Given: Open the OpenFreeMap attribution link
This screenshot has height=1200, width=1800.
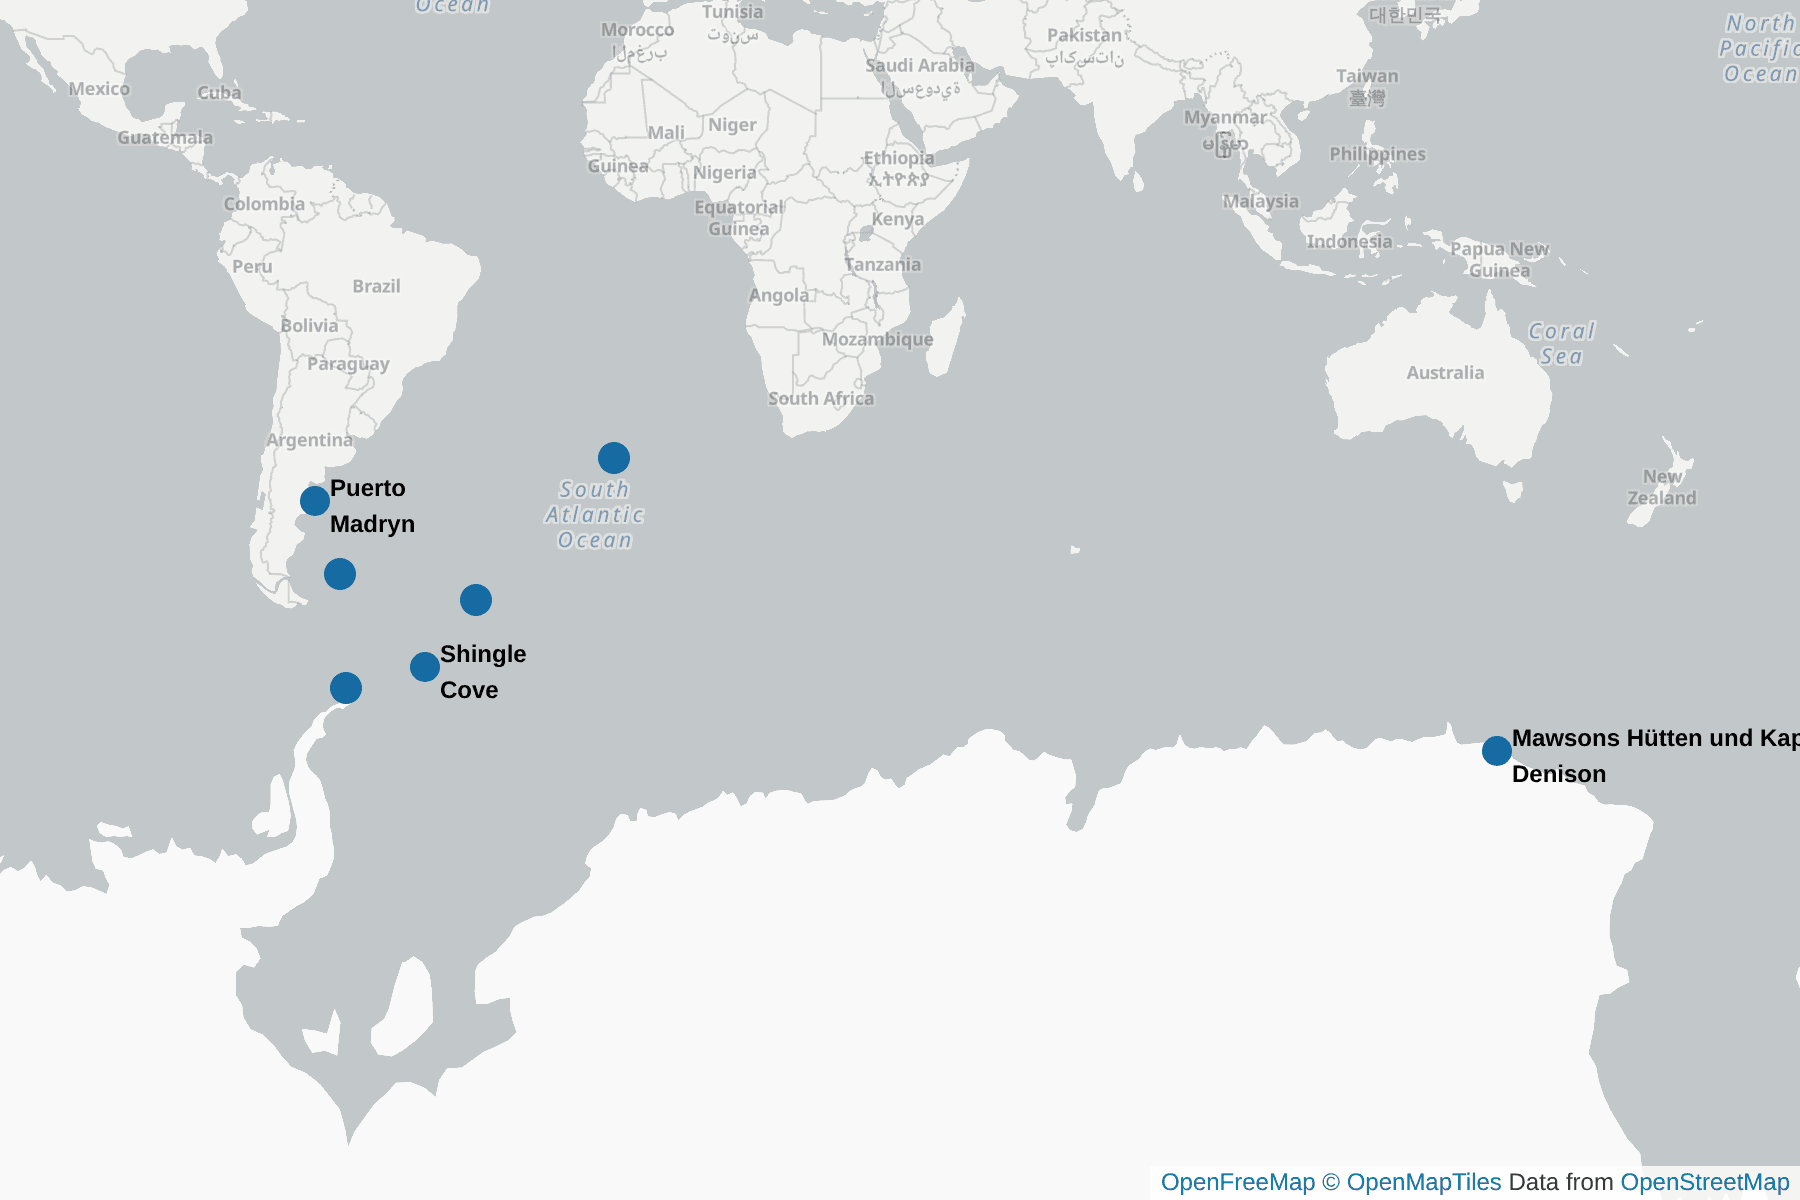Looking at the screenshot, I should (1238, 1182).
